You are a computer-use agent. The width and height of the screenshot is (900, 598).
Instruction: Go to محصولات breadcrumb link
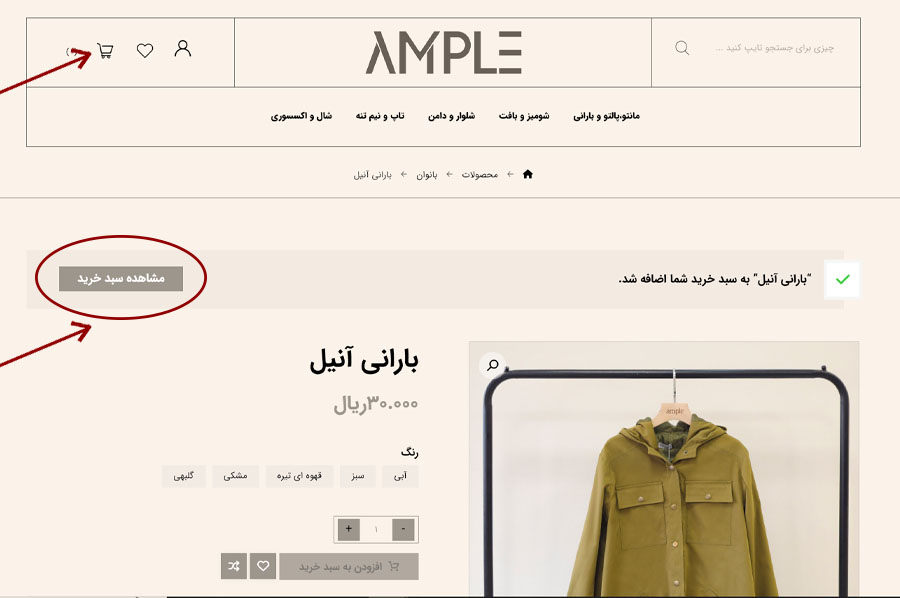tap(480, 174)
